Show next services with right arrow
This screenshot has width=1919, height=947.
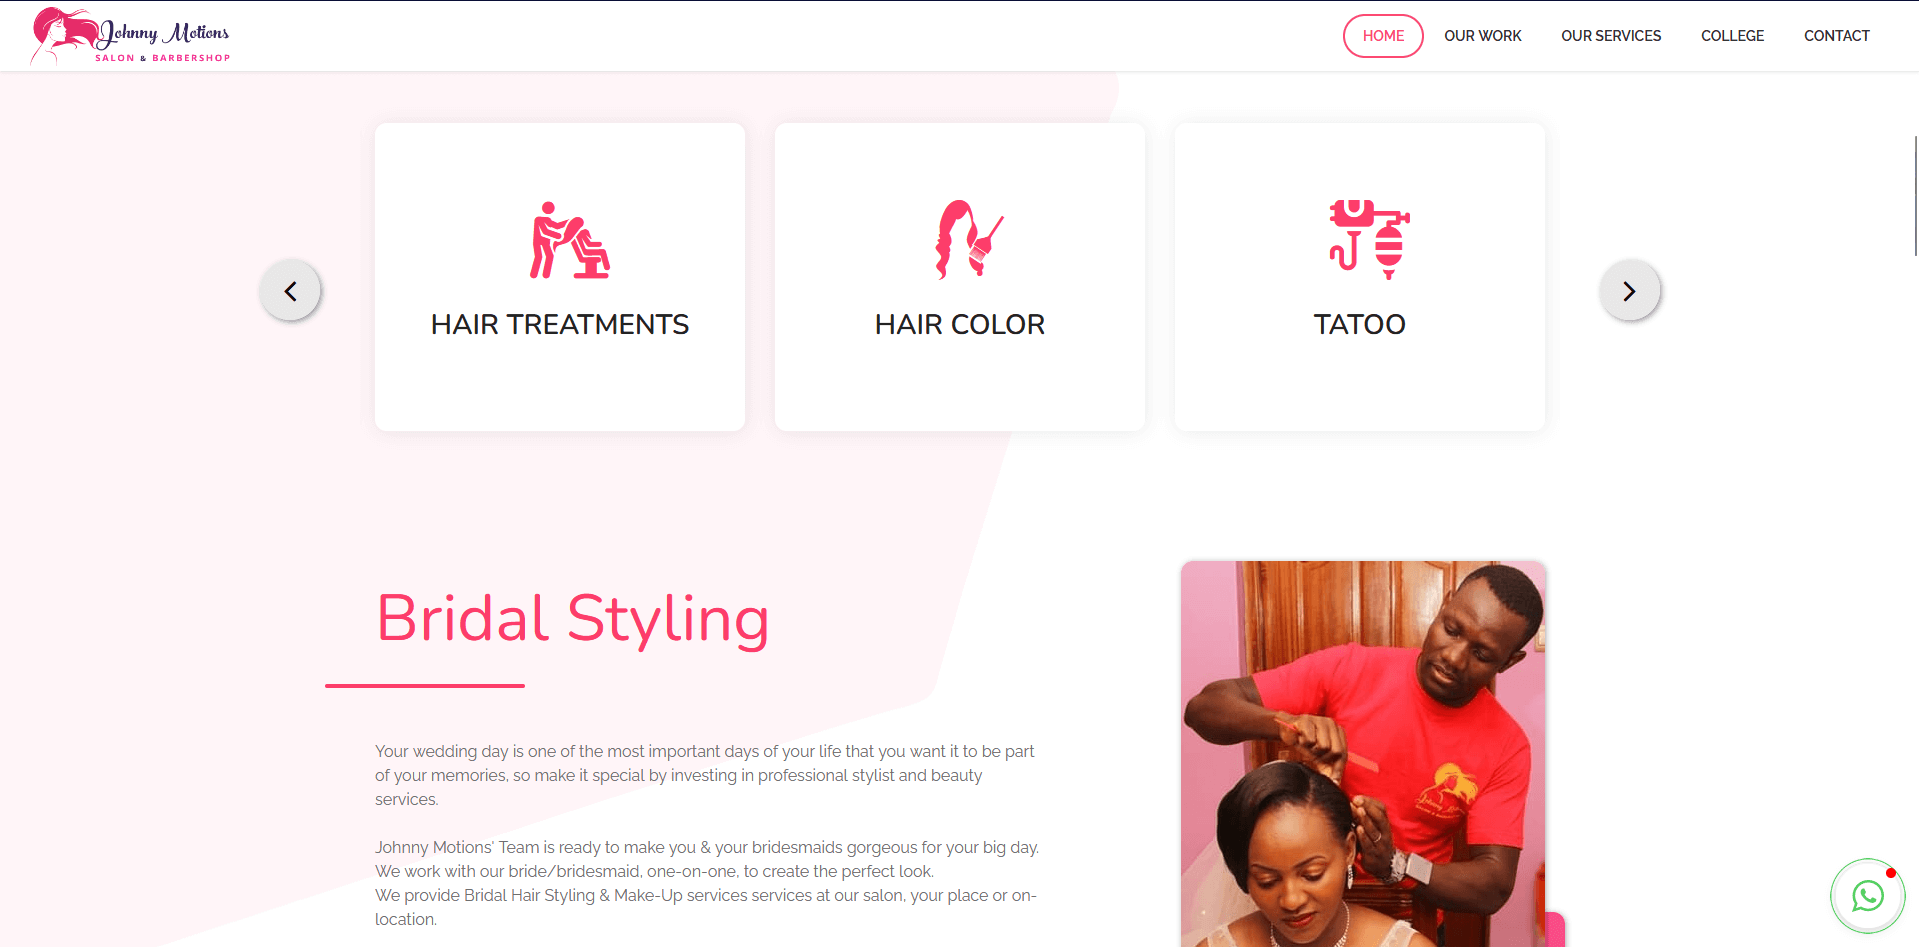tap(1629, 291)
